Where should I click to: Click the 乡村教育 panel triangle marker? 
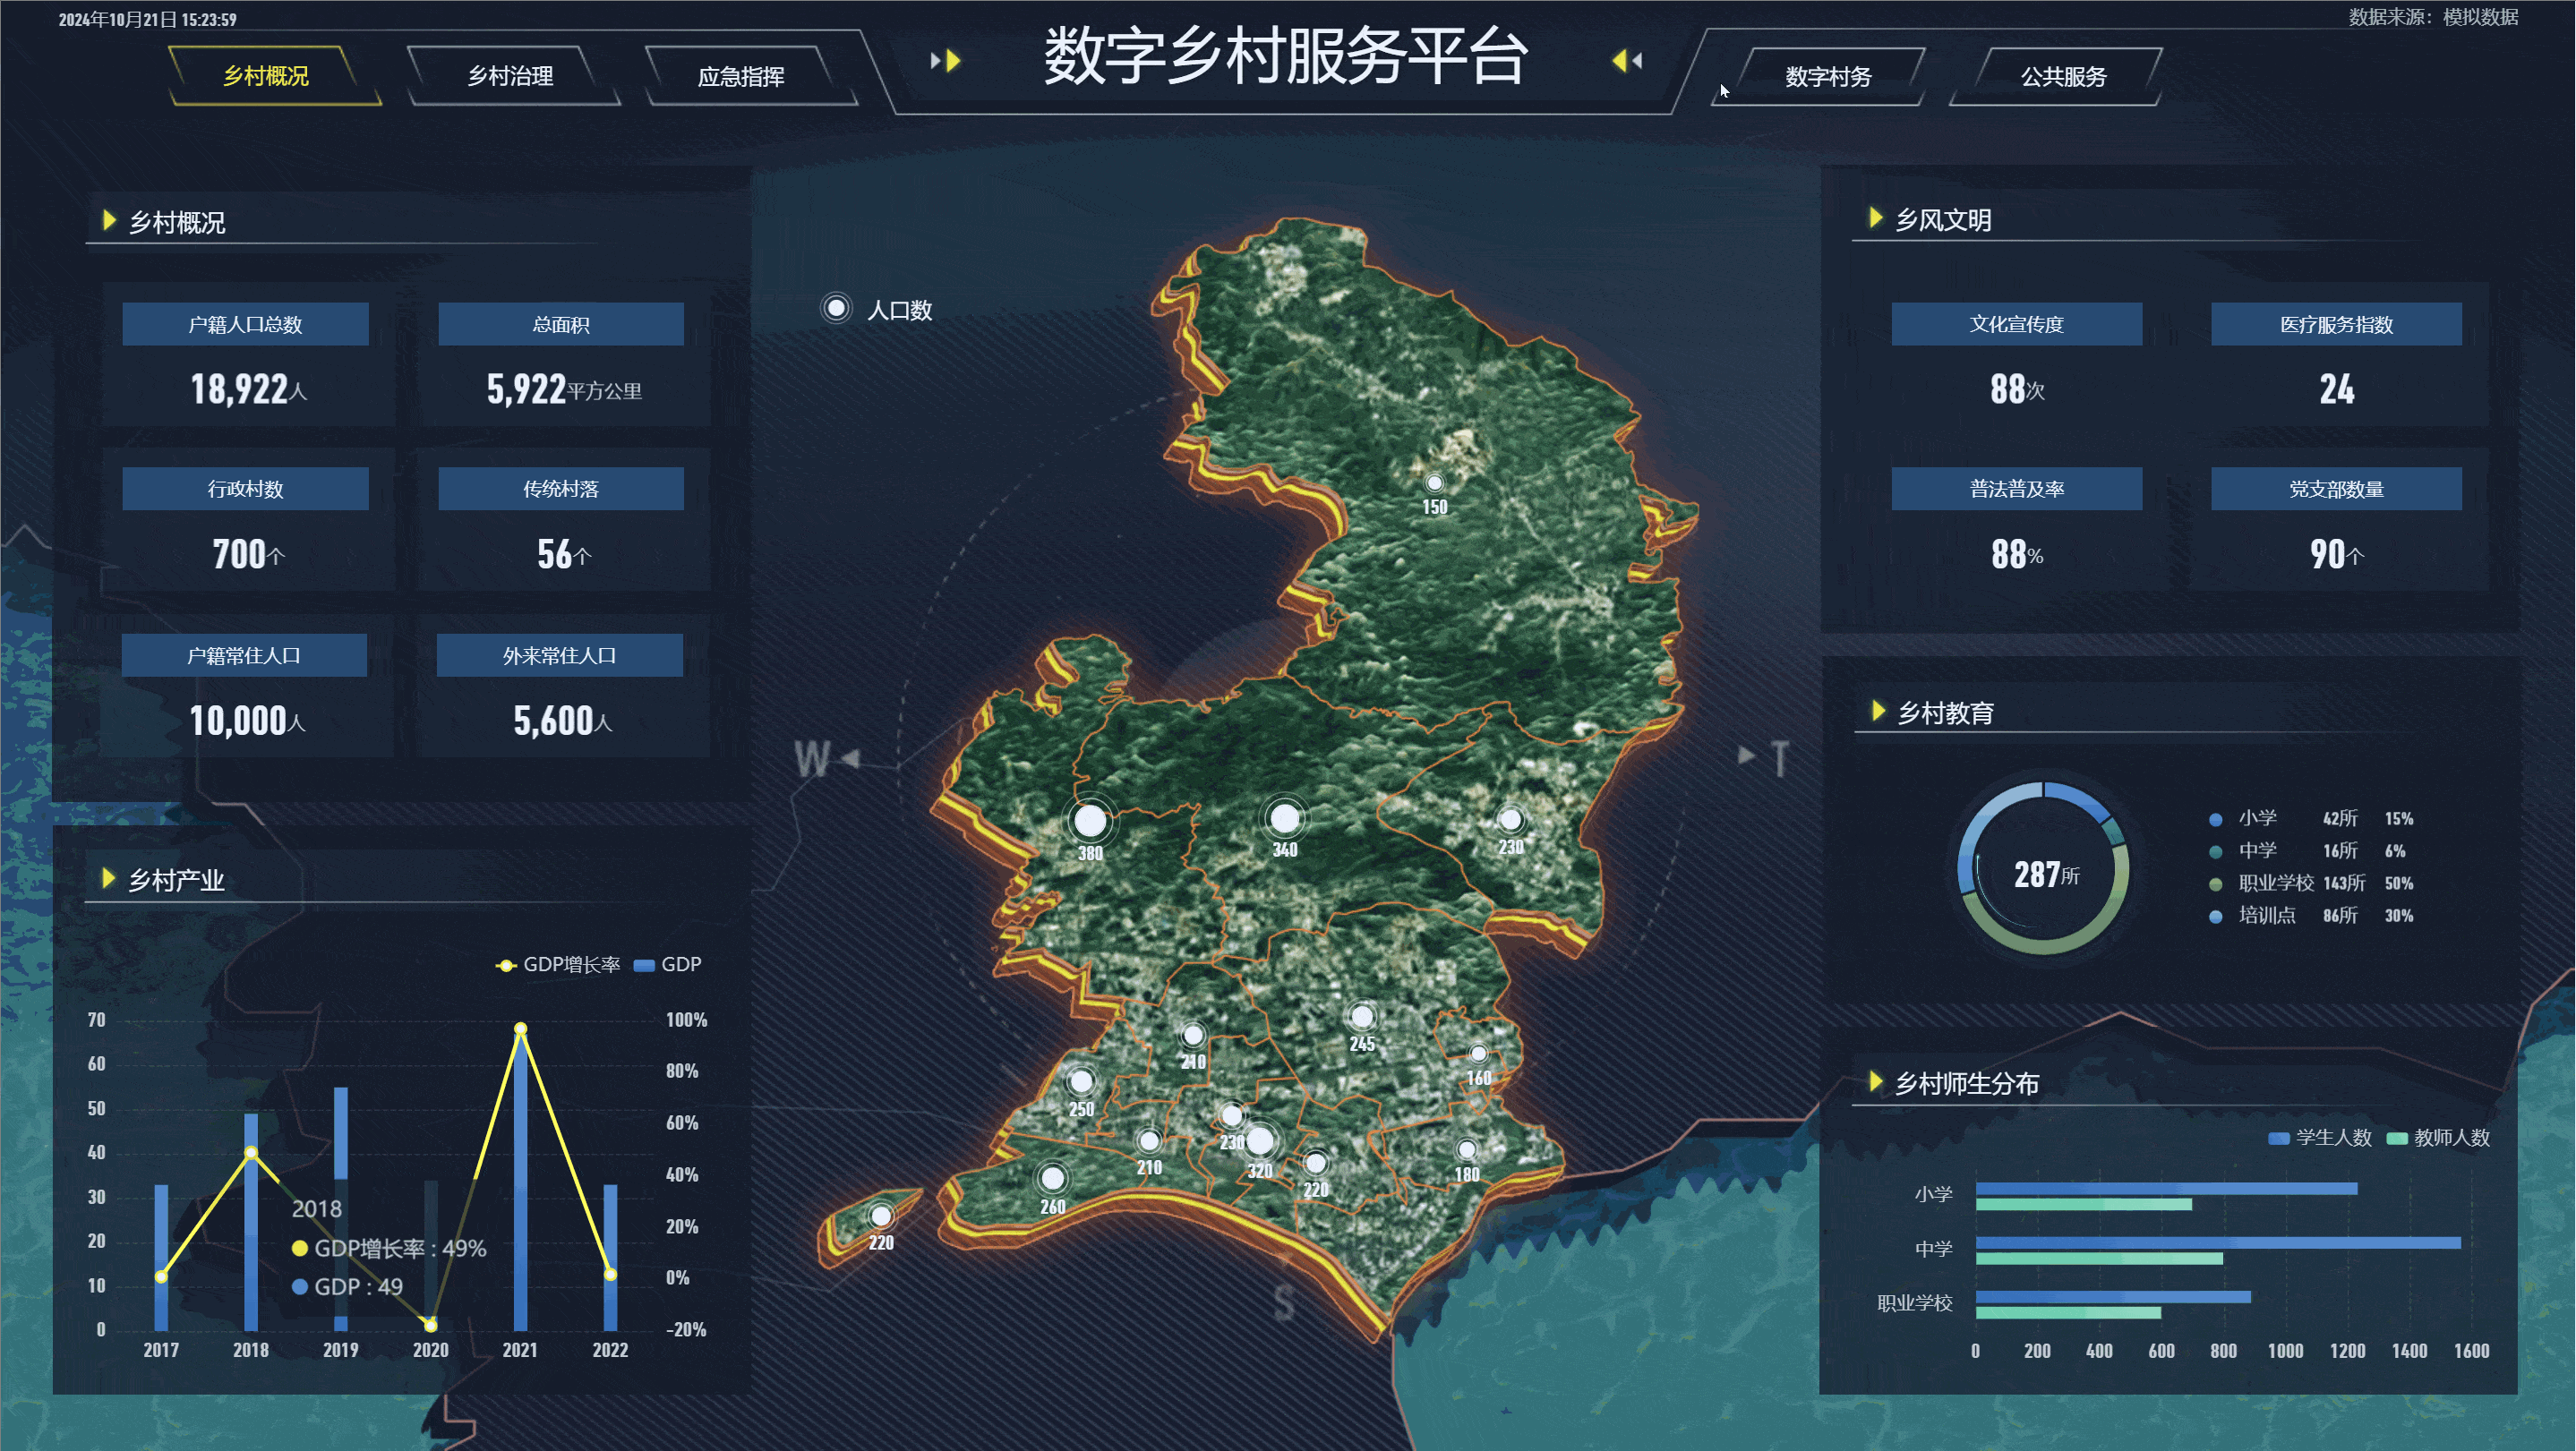1878,711
